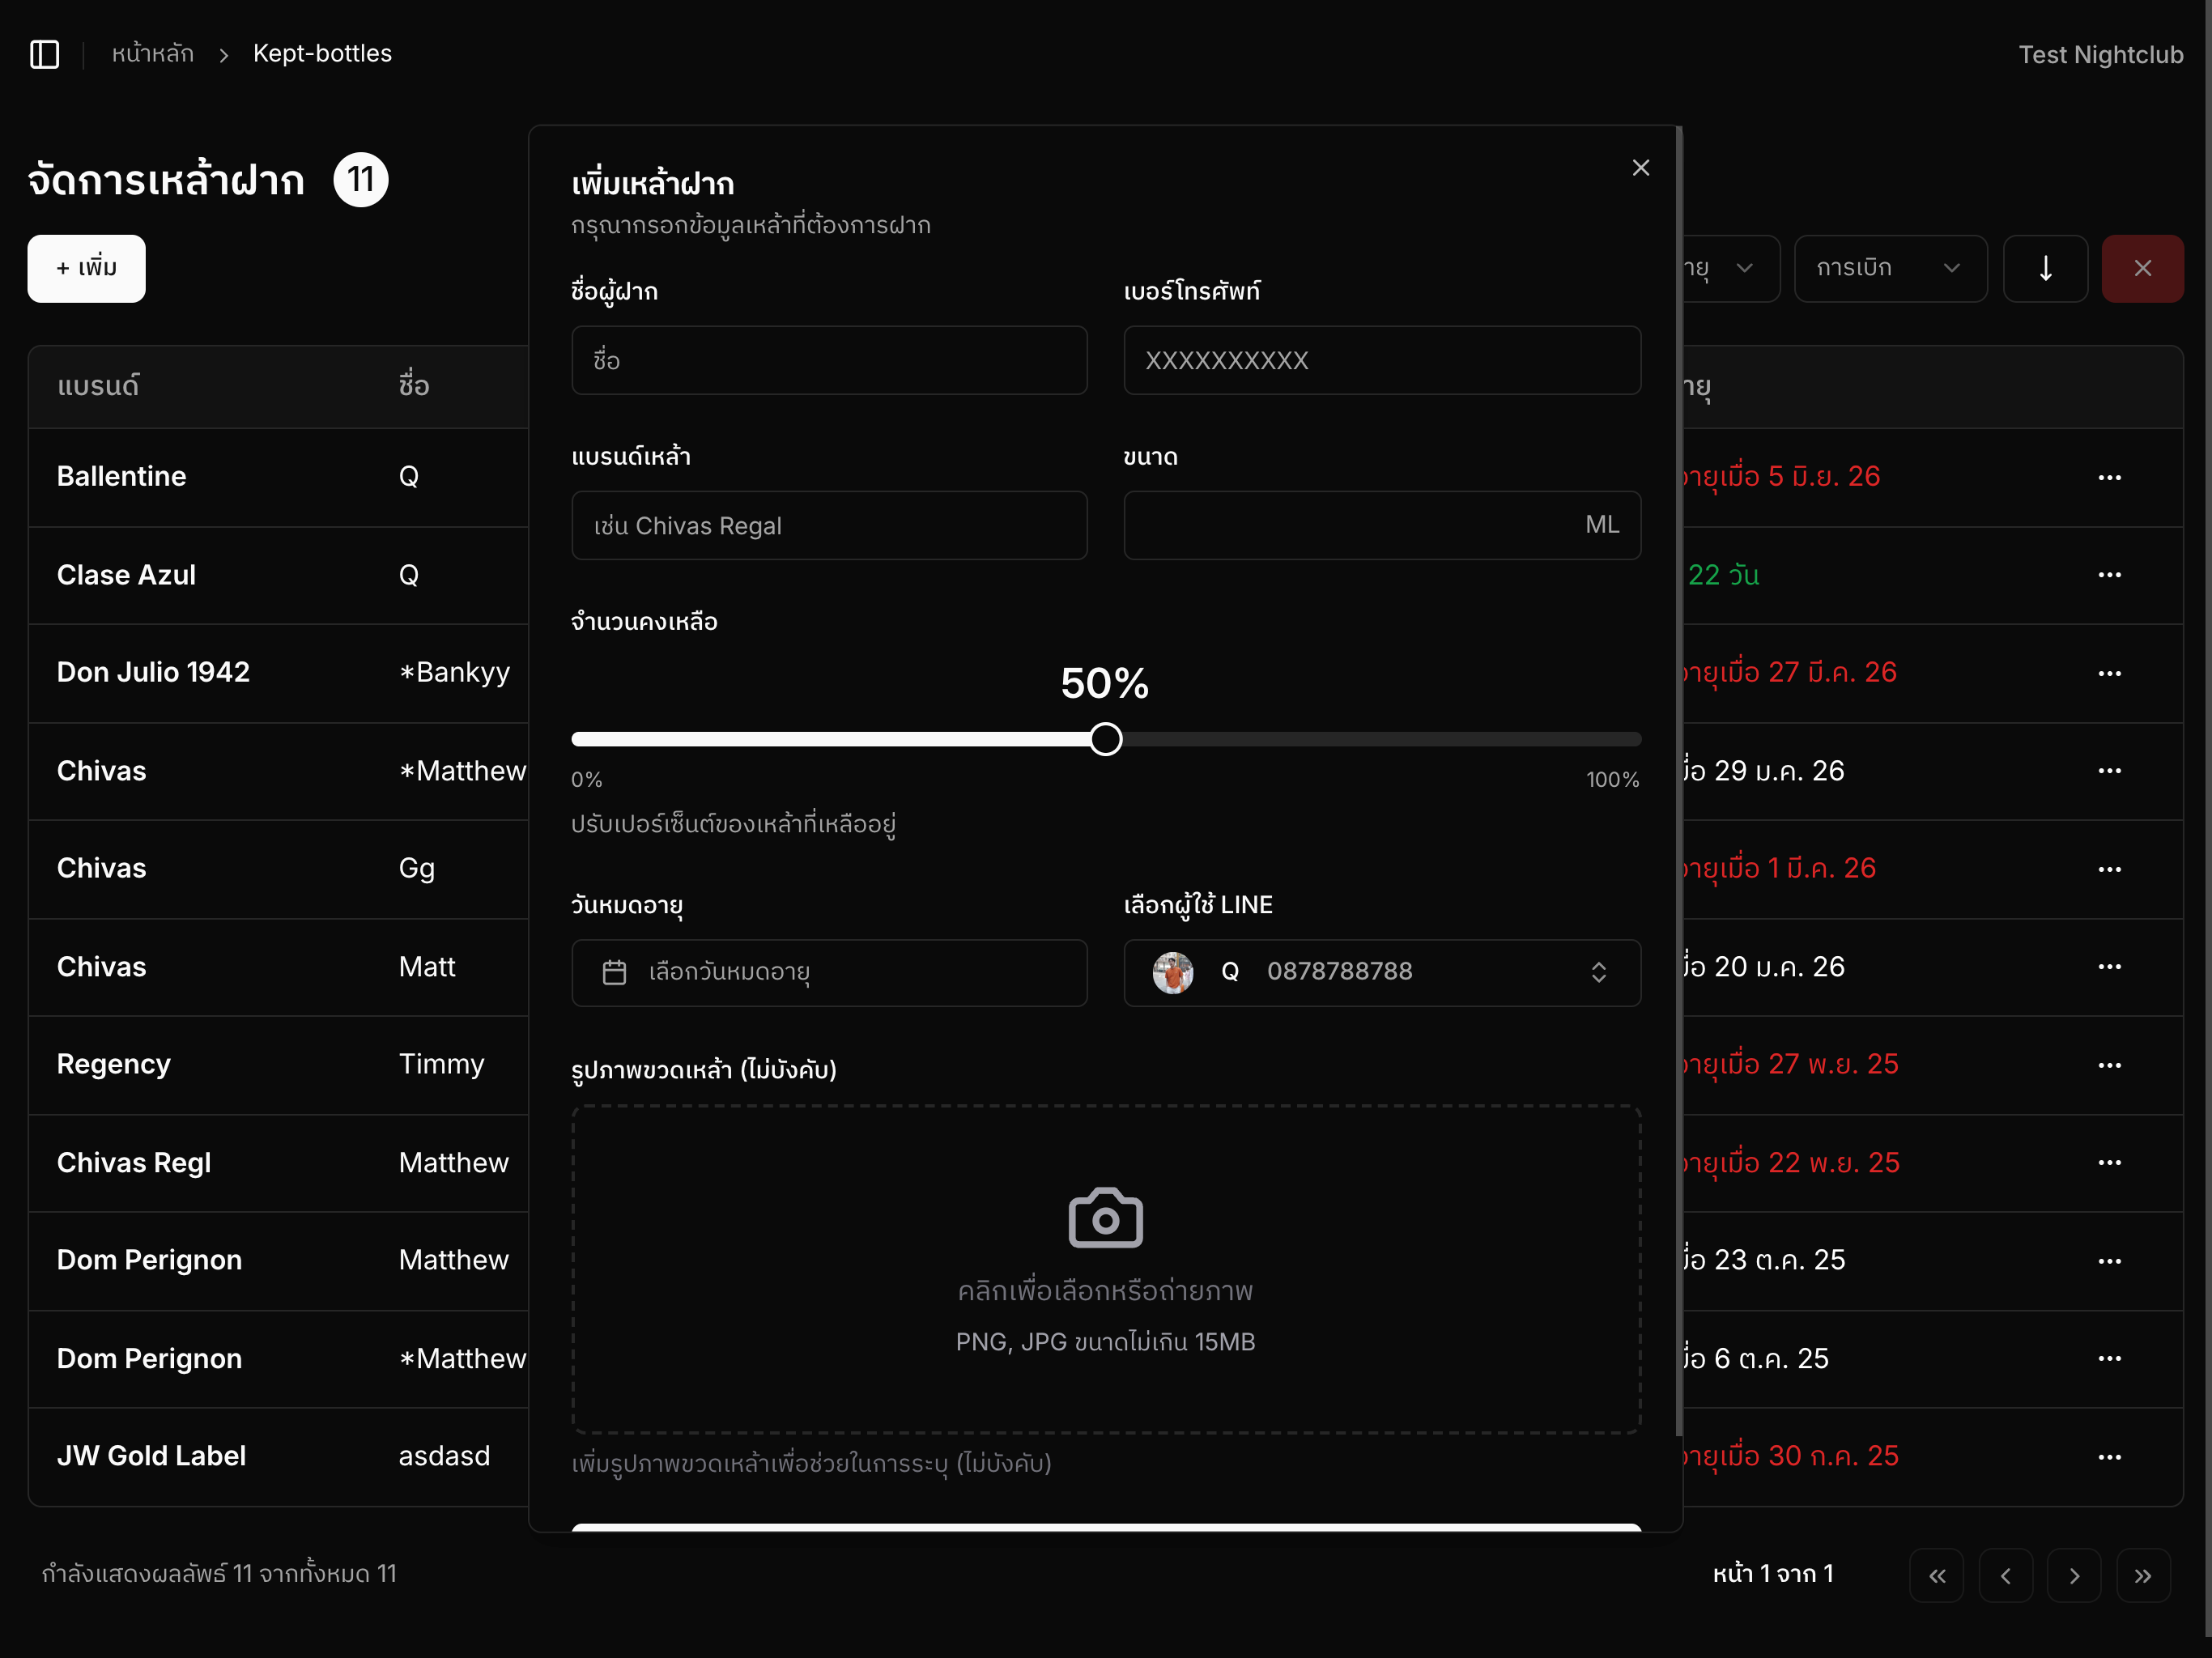Close the add kept-bottle dialog
This screenshot has height=1658, width=2212.
1641,168
